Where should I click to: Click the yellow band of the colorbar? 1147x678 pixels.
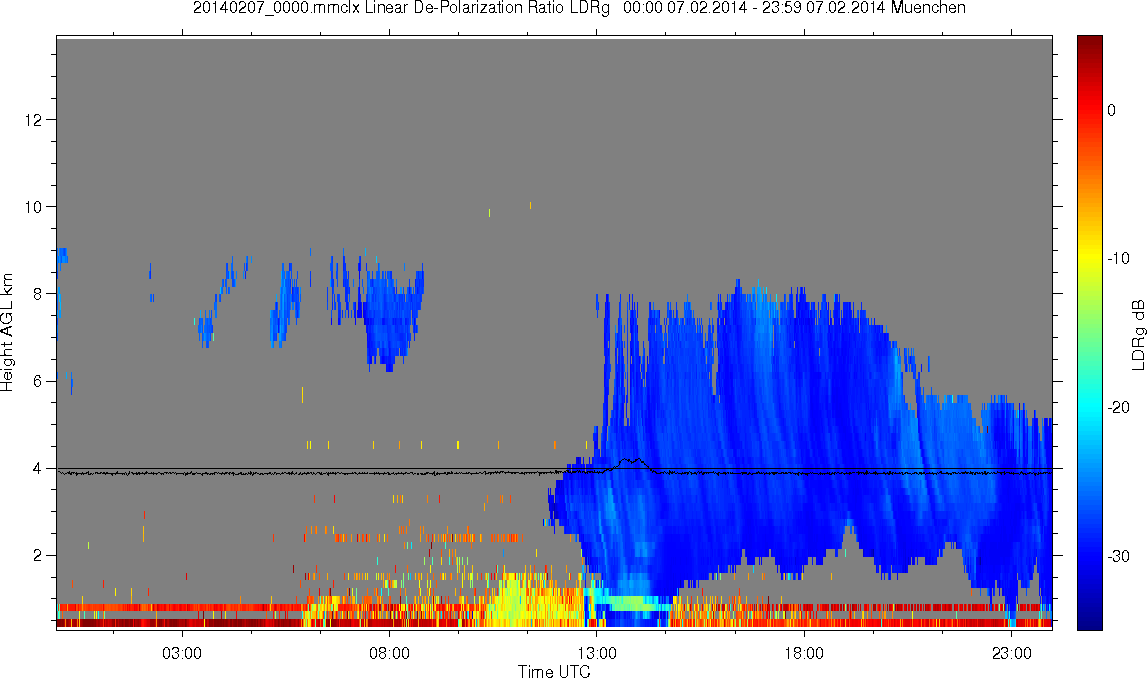(x=1089, y=258)
